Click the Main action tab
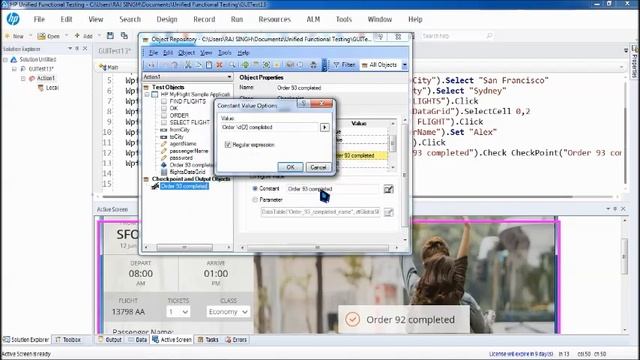Screen dimensions: 640x360 click(109, 67)
